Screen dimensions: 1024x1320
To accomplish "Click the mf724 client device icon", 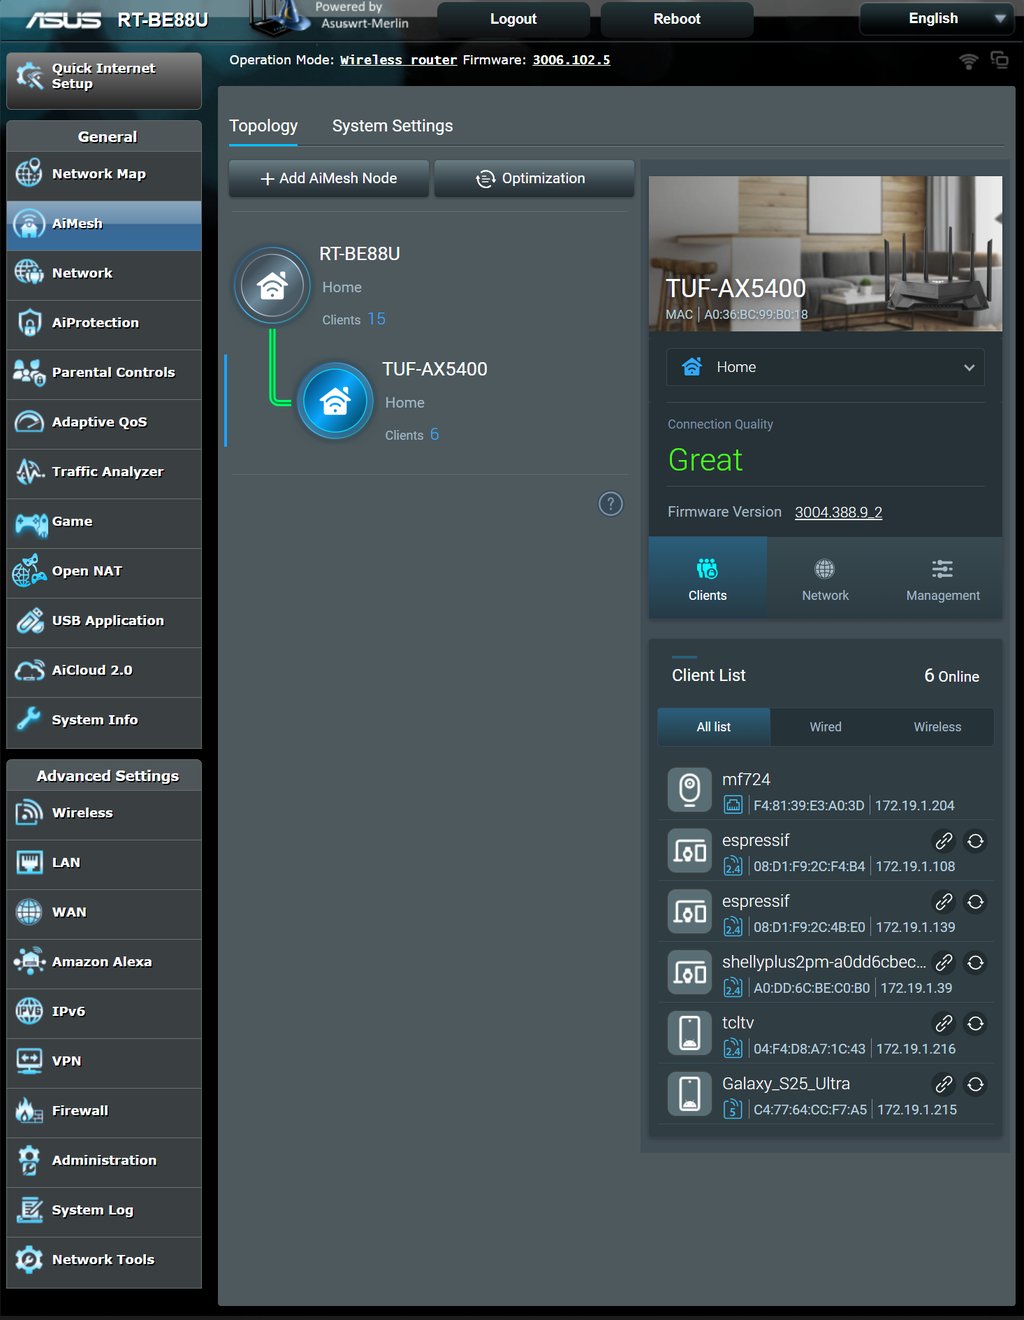I will (x=689, y=790).
